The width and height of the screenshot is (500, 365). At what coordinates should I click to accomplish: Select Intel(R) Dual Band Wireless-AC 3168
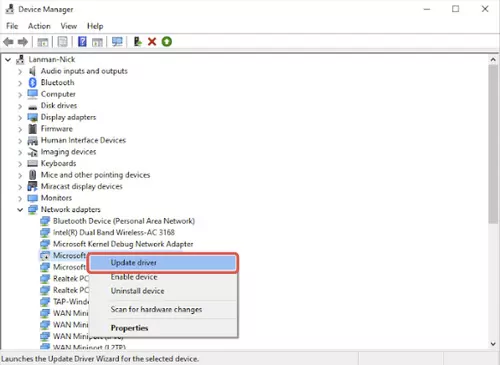(114, 232)
